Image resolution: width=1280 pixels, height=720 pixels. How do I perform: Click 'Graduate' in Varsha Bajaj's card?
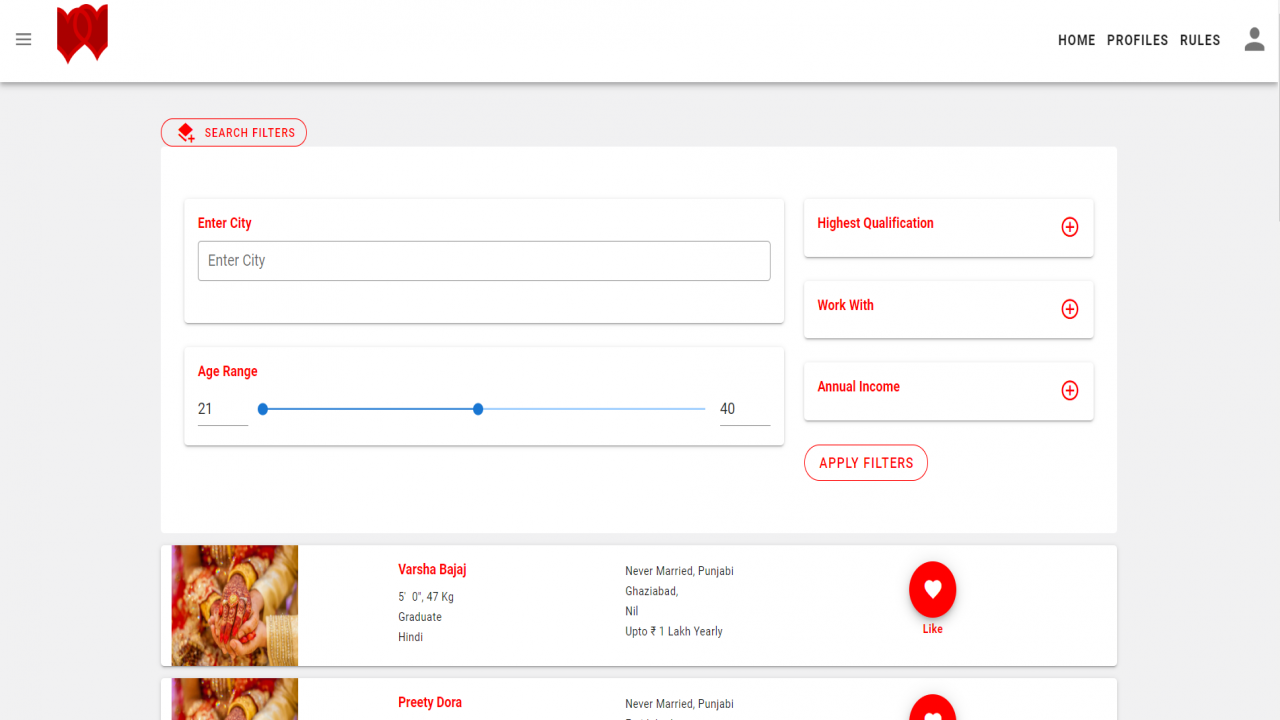[420, 617]
